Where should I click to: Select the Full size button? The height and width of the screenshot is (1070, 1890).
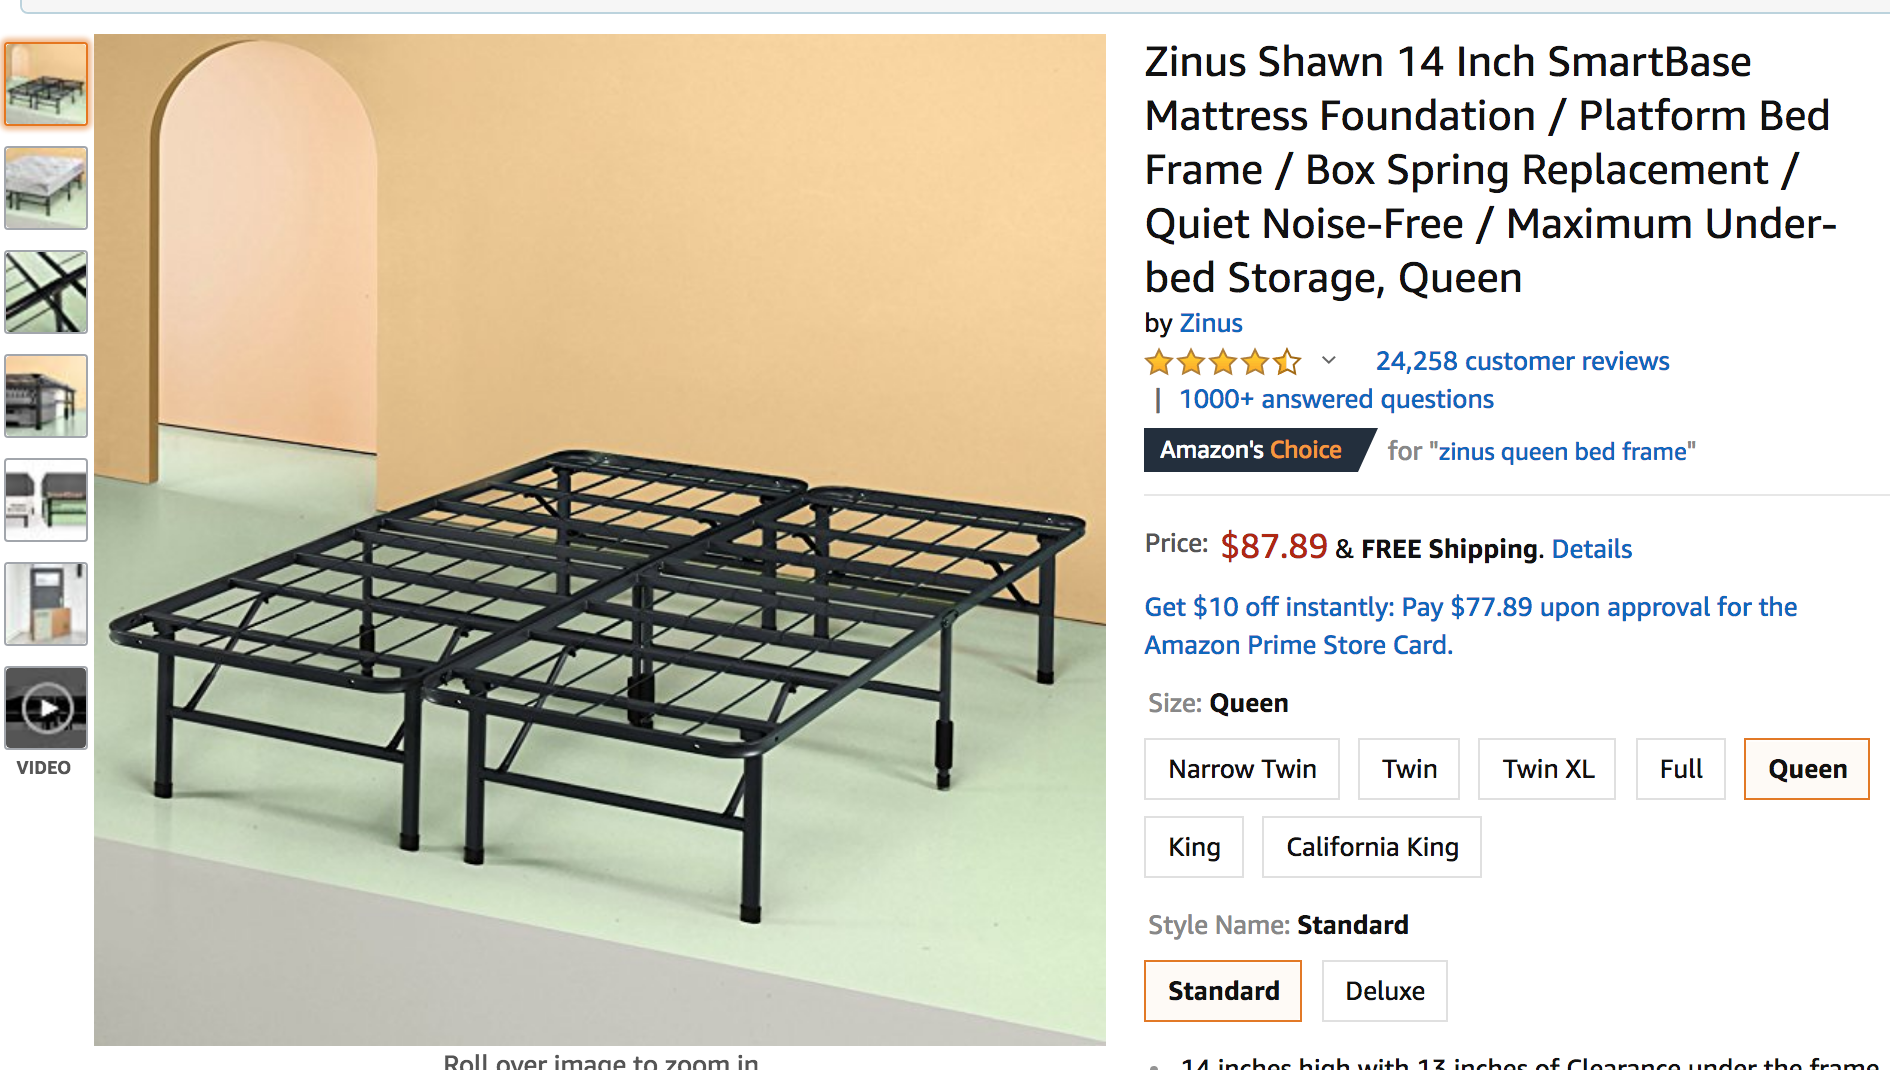(1681, 769)
